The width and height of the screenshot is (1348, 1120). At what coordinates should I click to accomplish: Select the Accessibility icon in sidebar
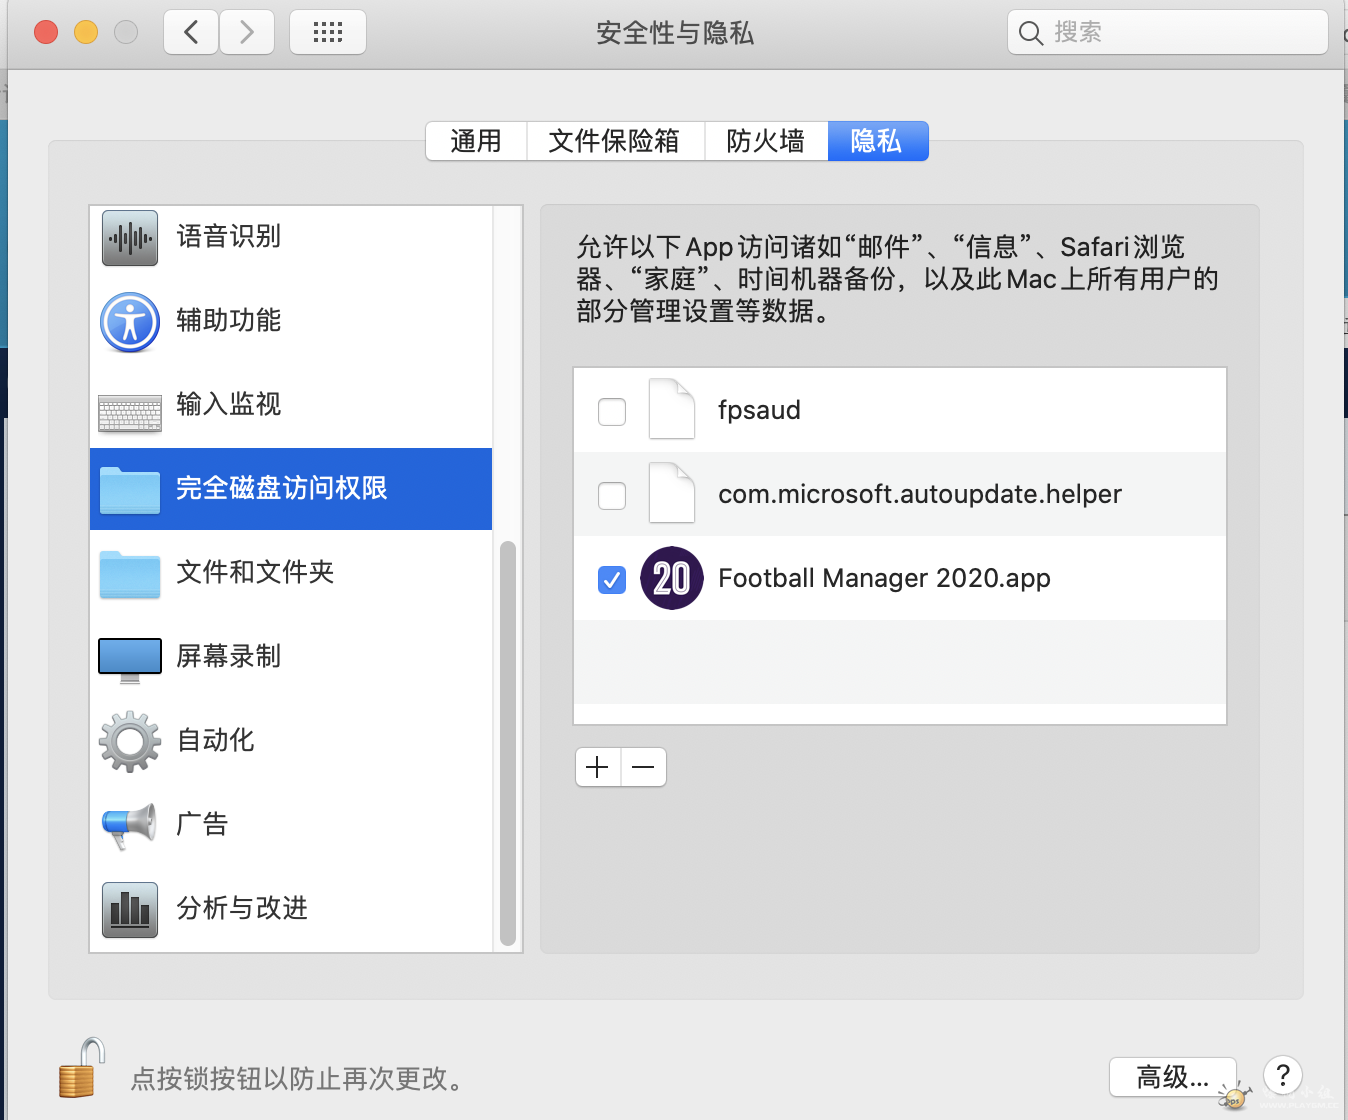[130, 322]
